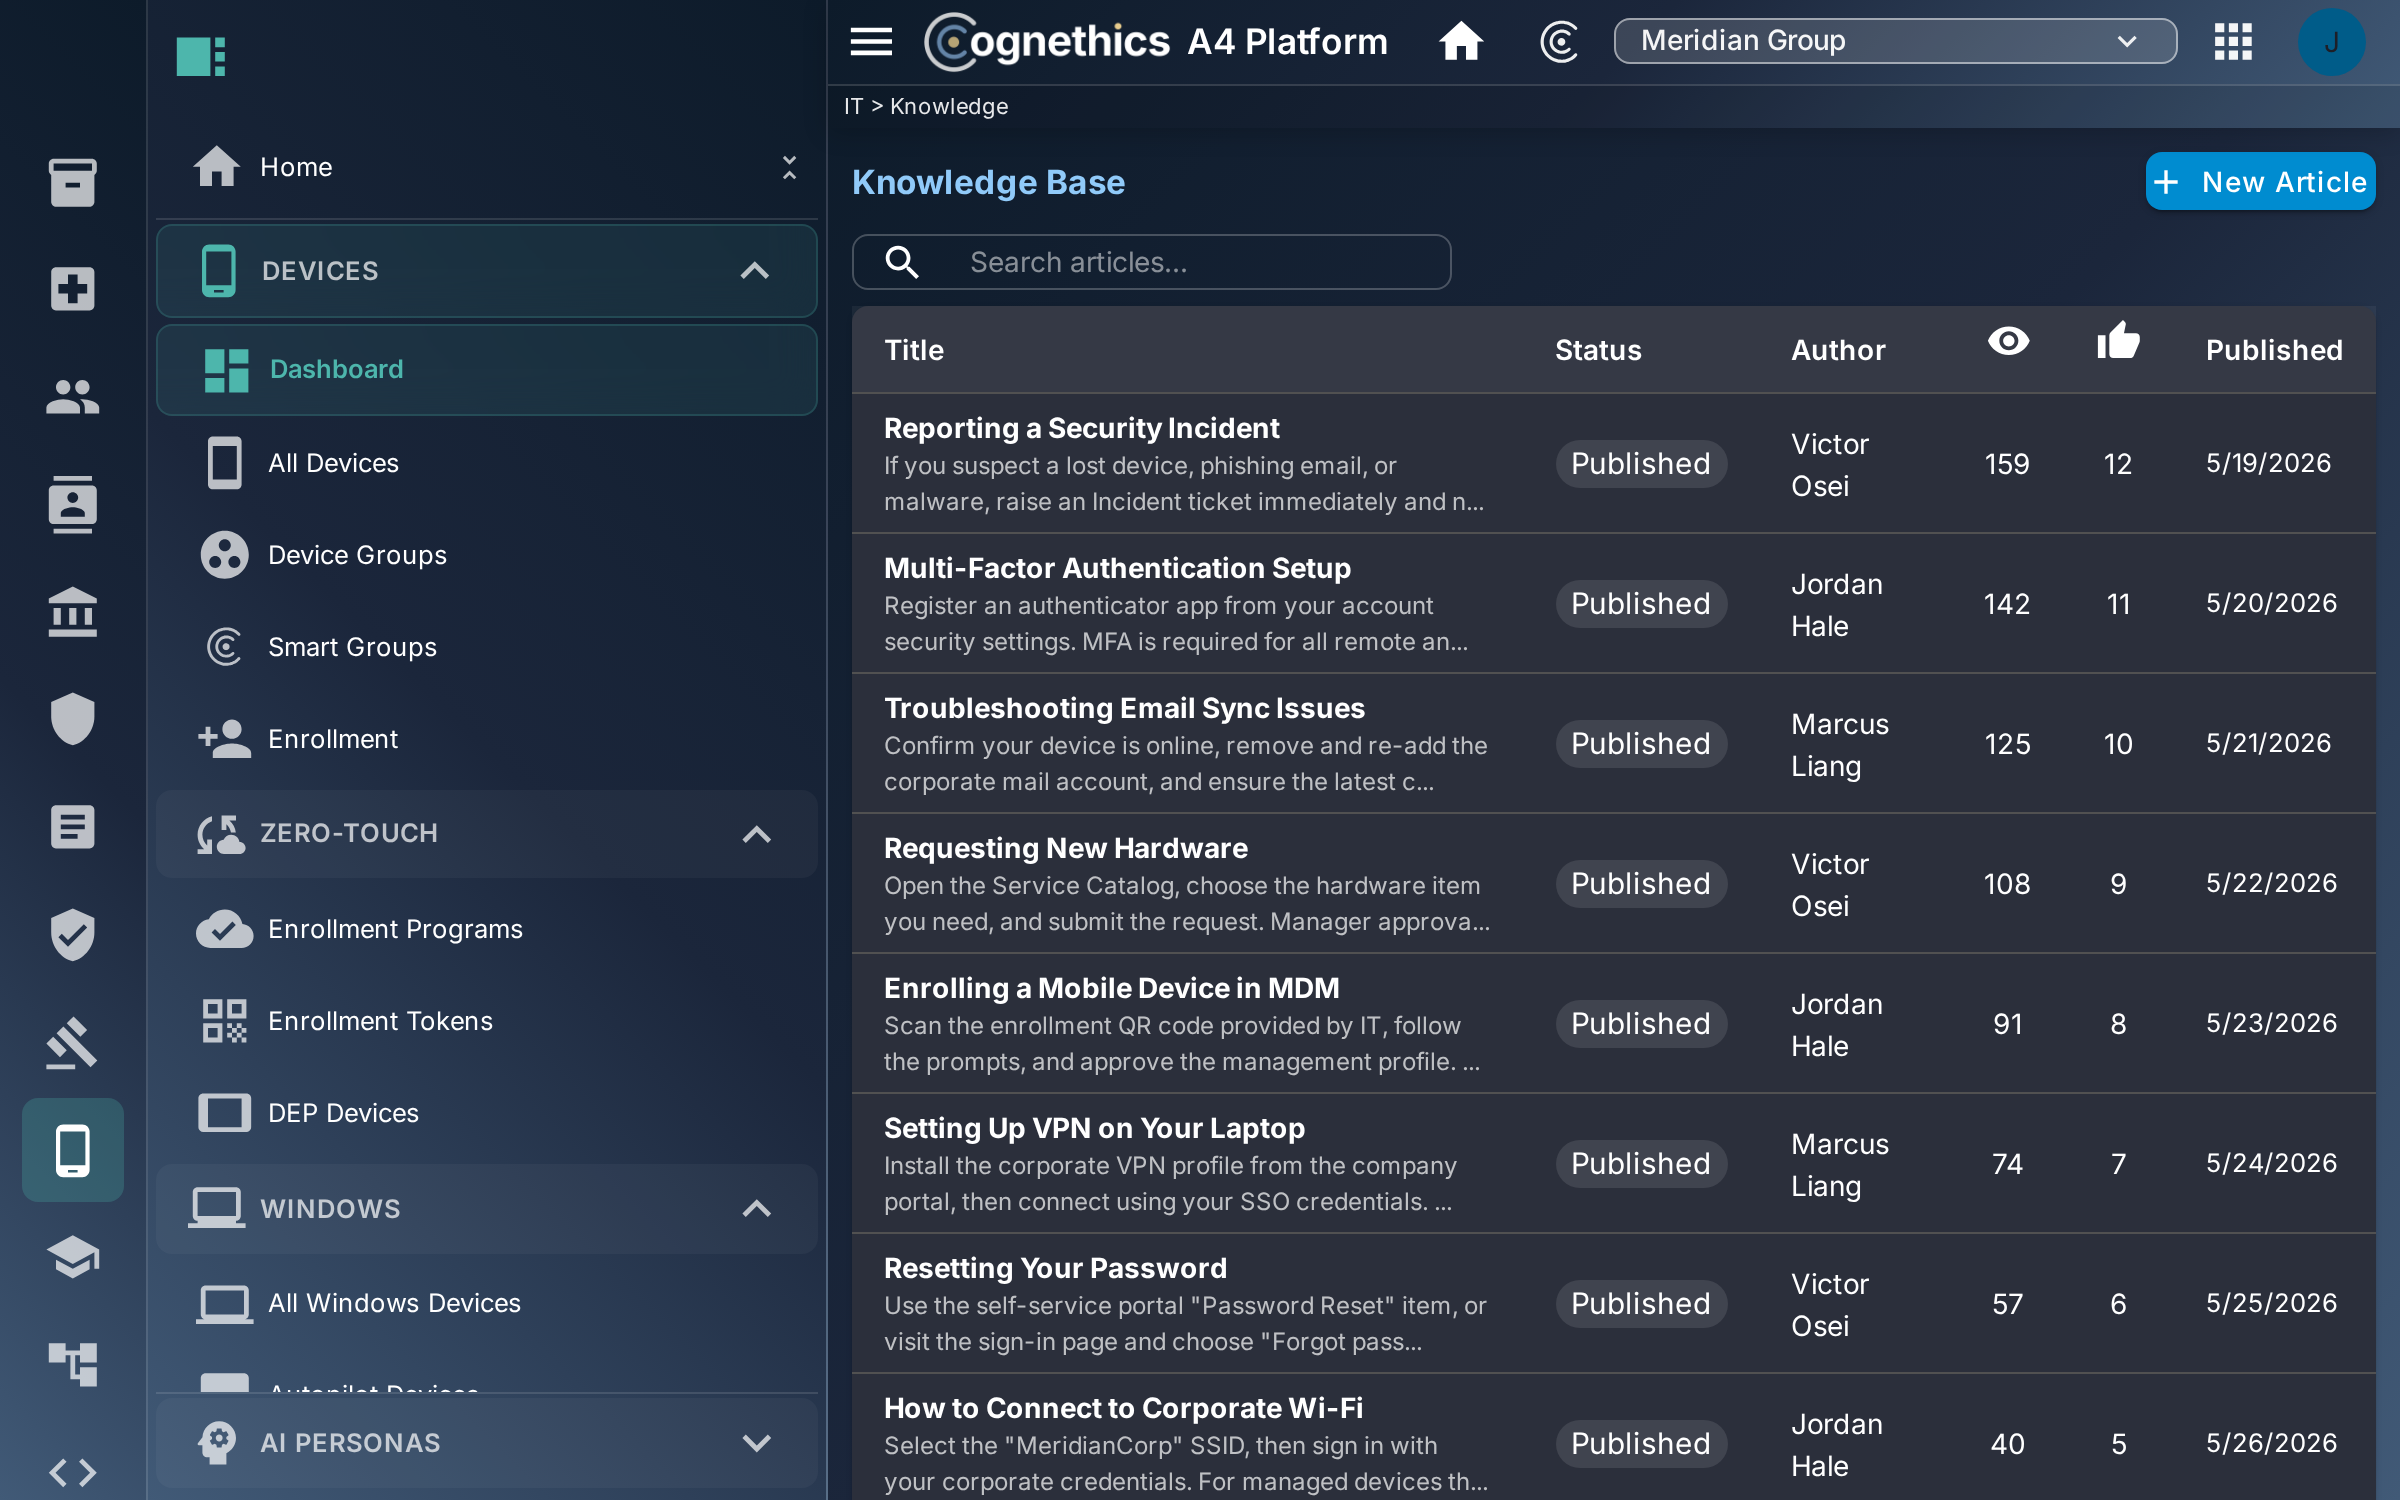Viewport: 2400px width, 1500px height.
Task: Click the J user avatar
Action: 2331,42
